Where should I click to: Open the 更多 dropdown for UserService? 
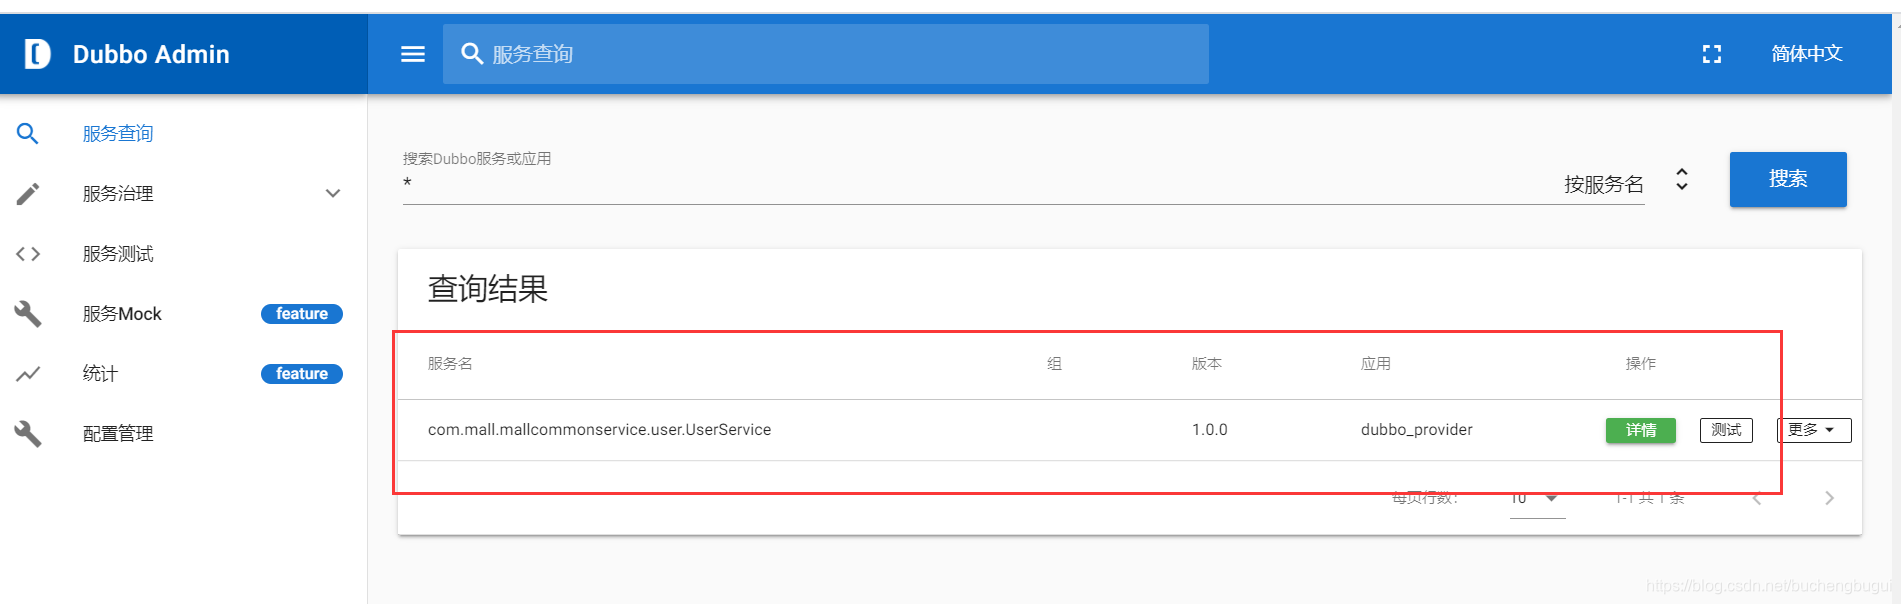[1814, 430]
